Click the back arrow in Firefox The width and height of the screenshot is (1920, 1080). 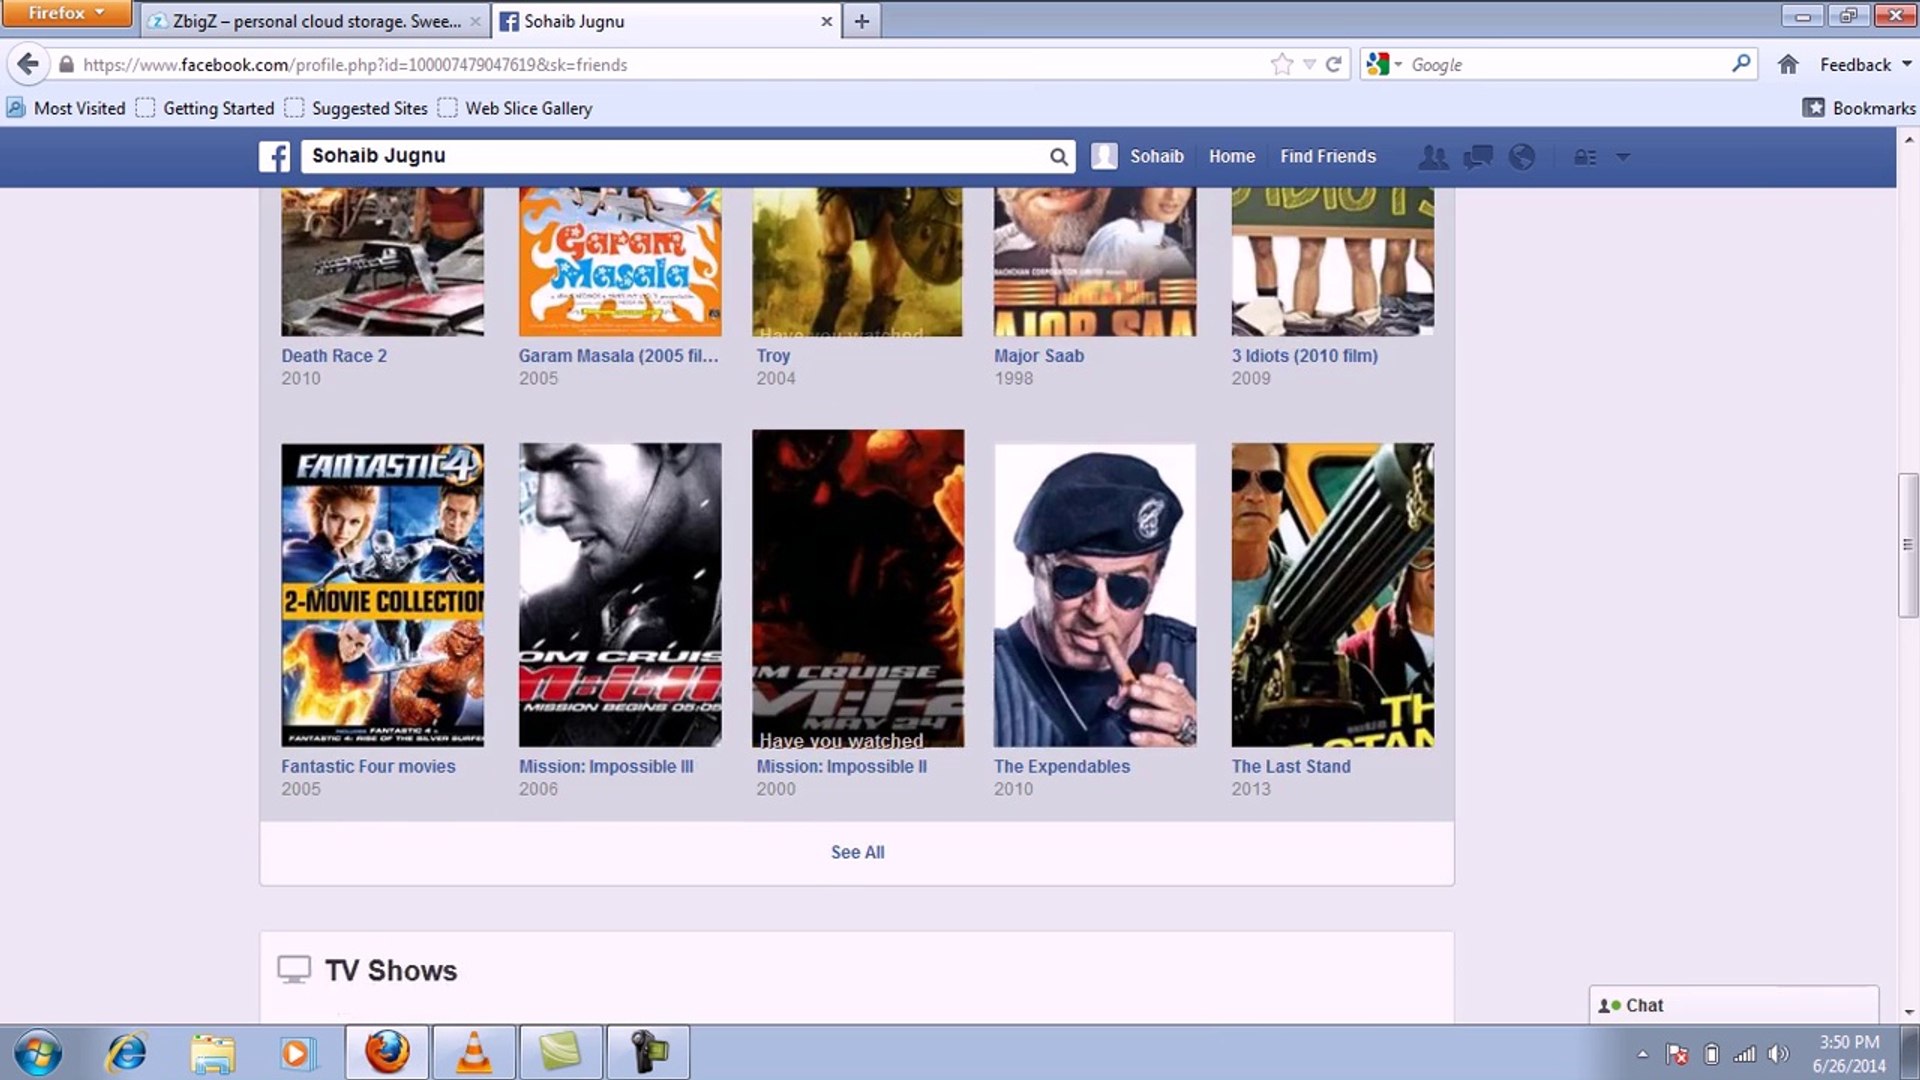28,64
